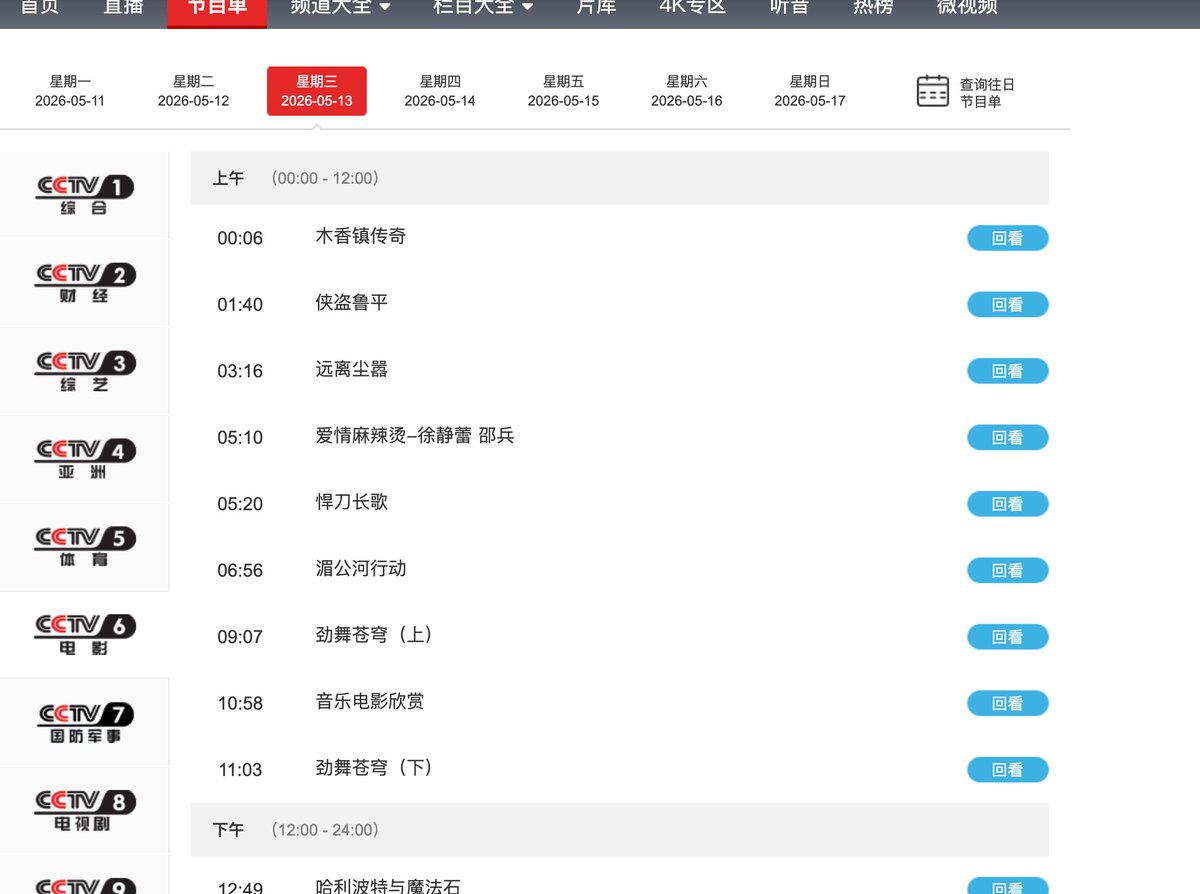Click the 01:40 time entry
Screen dimensions: 1200x894
coord(240,305)
